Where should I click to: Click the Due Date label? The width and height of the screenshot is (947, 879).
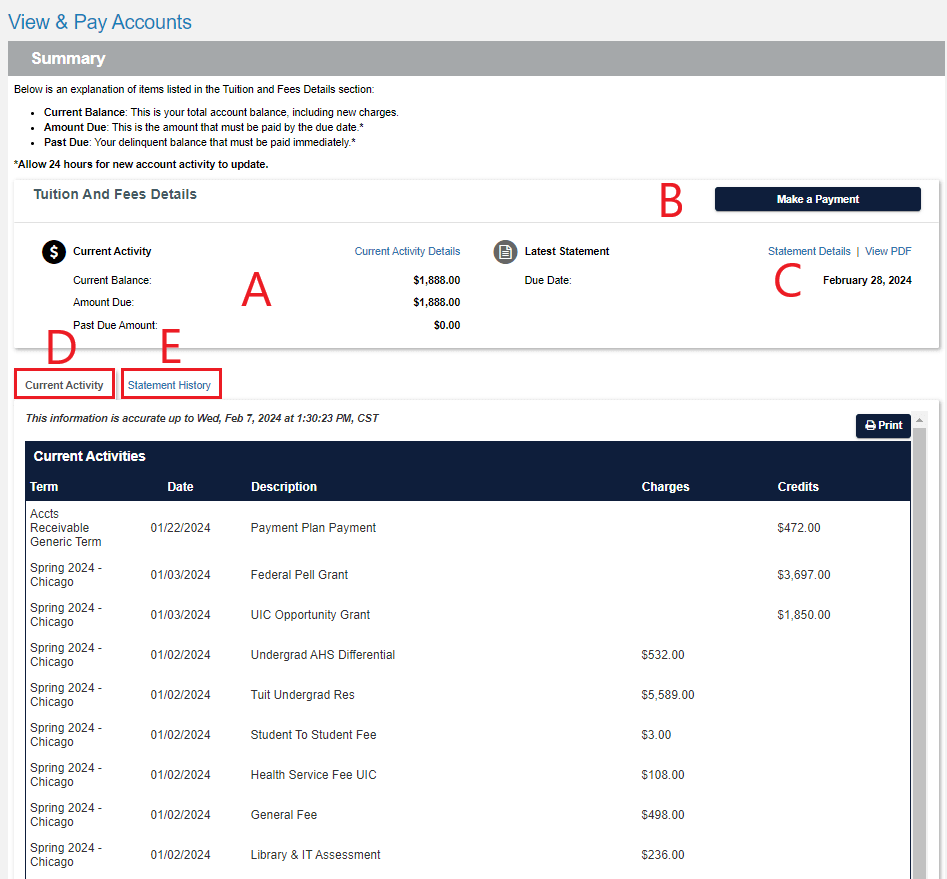(x=548, y=280)
